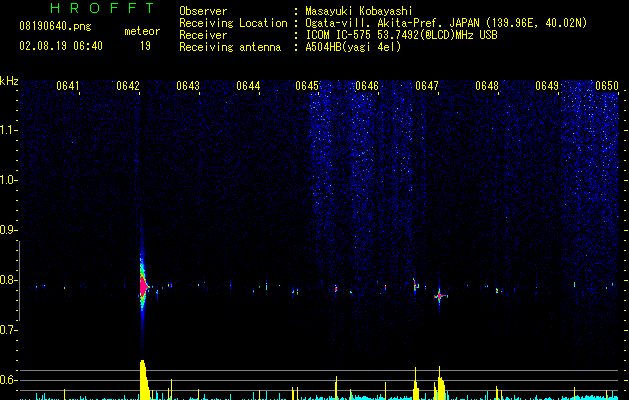Click the 0648 time marker
This screenshot has height=400, width=629.
click(x=487, y=86)
